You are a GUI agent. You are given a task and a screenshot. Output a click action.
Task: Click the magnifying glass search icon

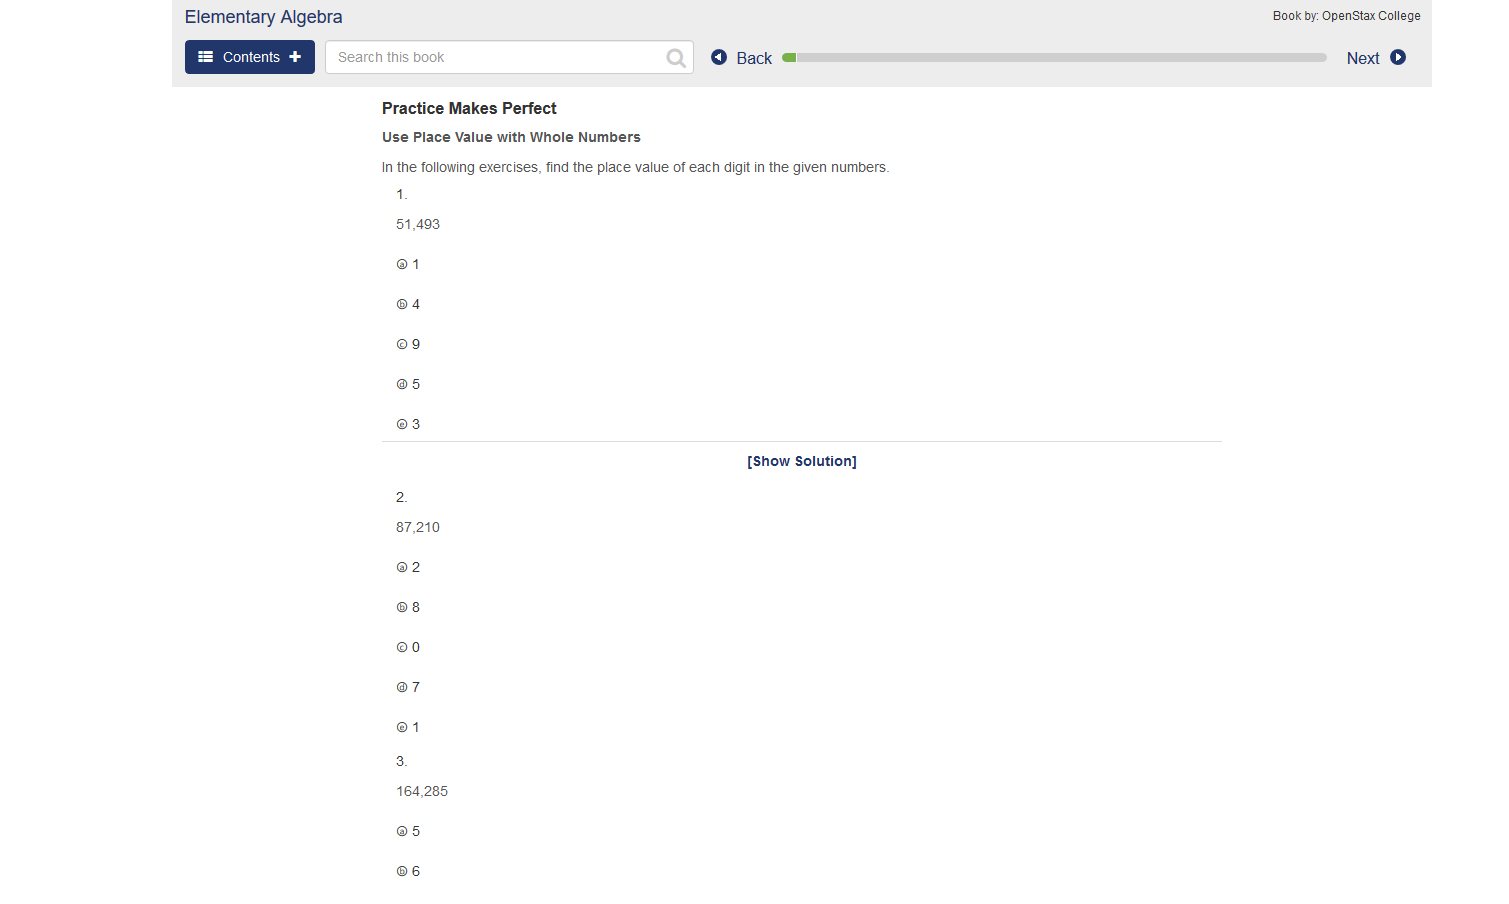coord(675,57)
